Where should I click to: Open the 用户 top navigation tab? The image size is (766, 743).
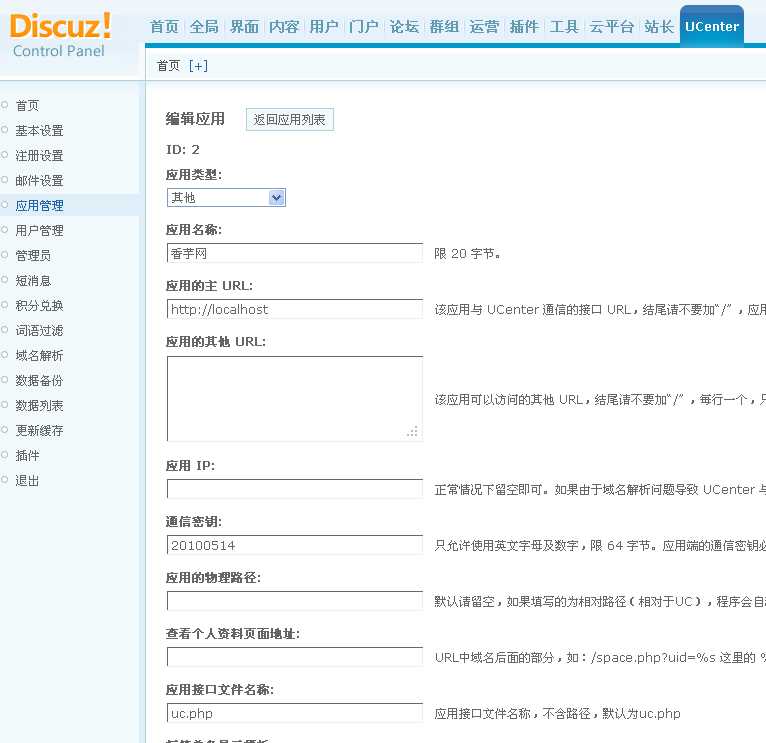(324, 26)
